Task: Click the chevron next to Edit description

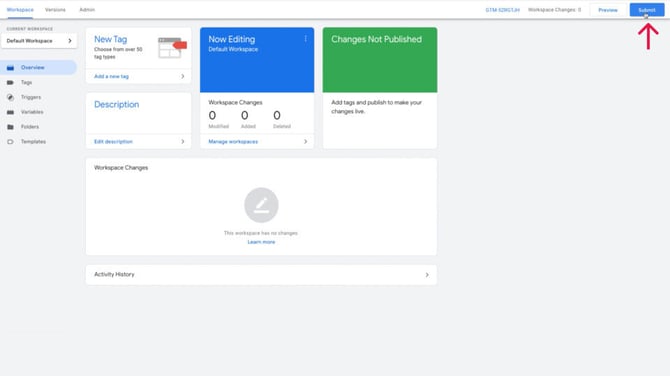Action: pyautogui.click(x=182, y=141)
